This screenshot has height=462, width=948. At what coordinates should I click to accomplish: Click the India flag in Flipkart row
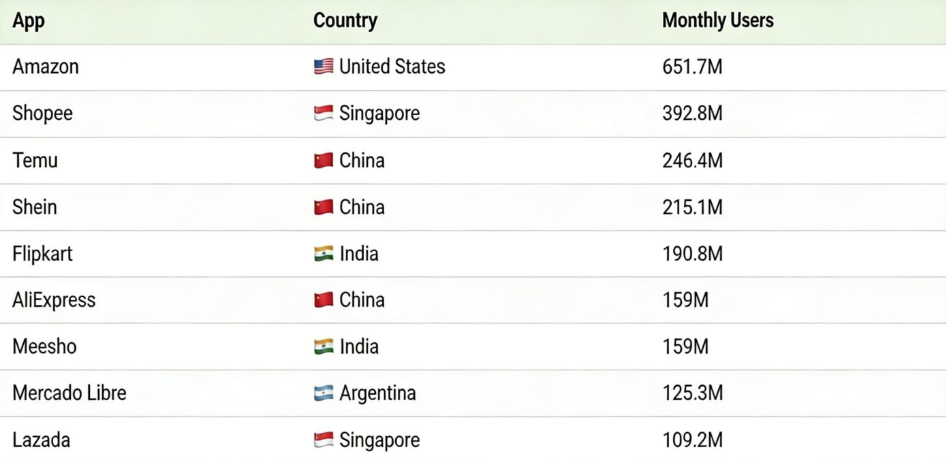(x=323, y=254)
